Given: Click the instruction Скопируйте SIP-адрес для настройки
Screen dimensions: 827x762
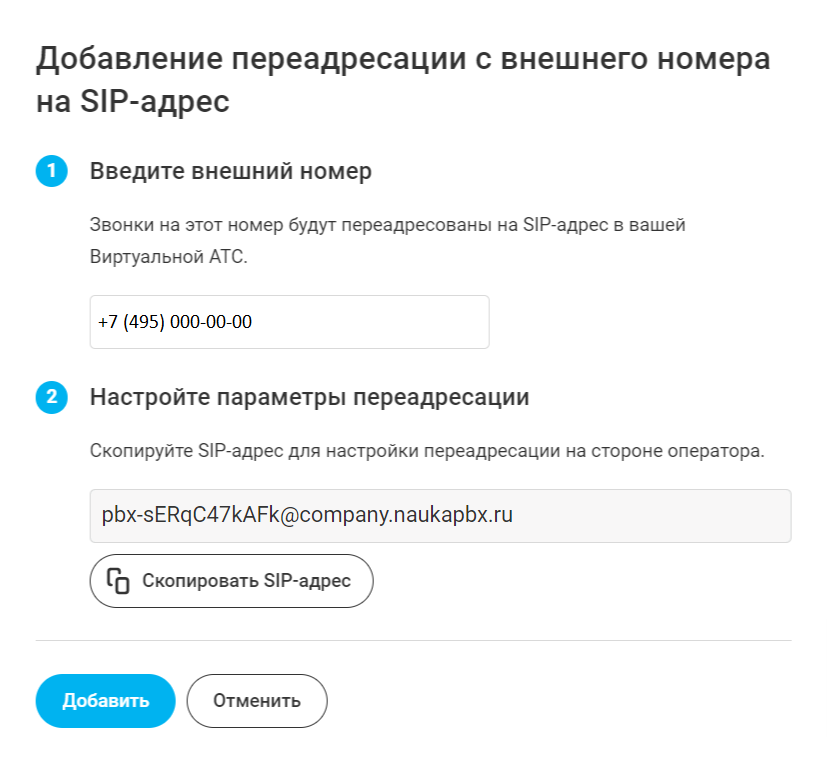Looking at the screenshot, I should pyautogui.click(x=426, y=450).
